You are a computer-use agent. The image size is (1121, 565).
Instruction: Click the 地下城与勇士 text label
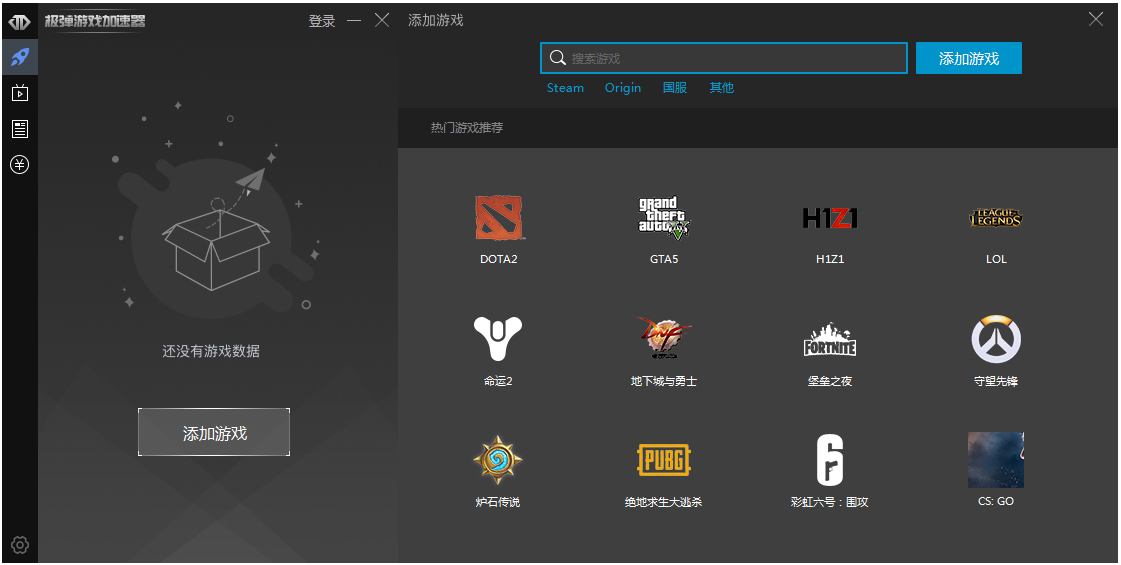click(x=664, y=380)
